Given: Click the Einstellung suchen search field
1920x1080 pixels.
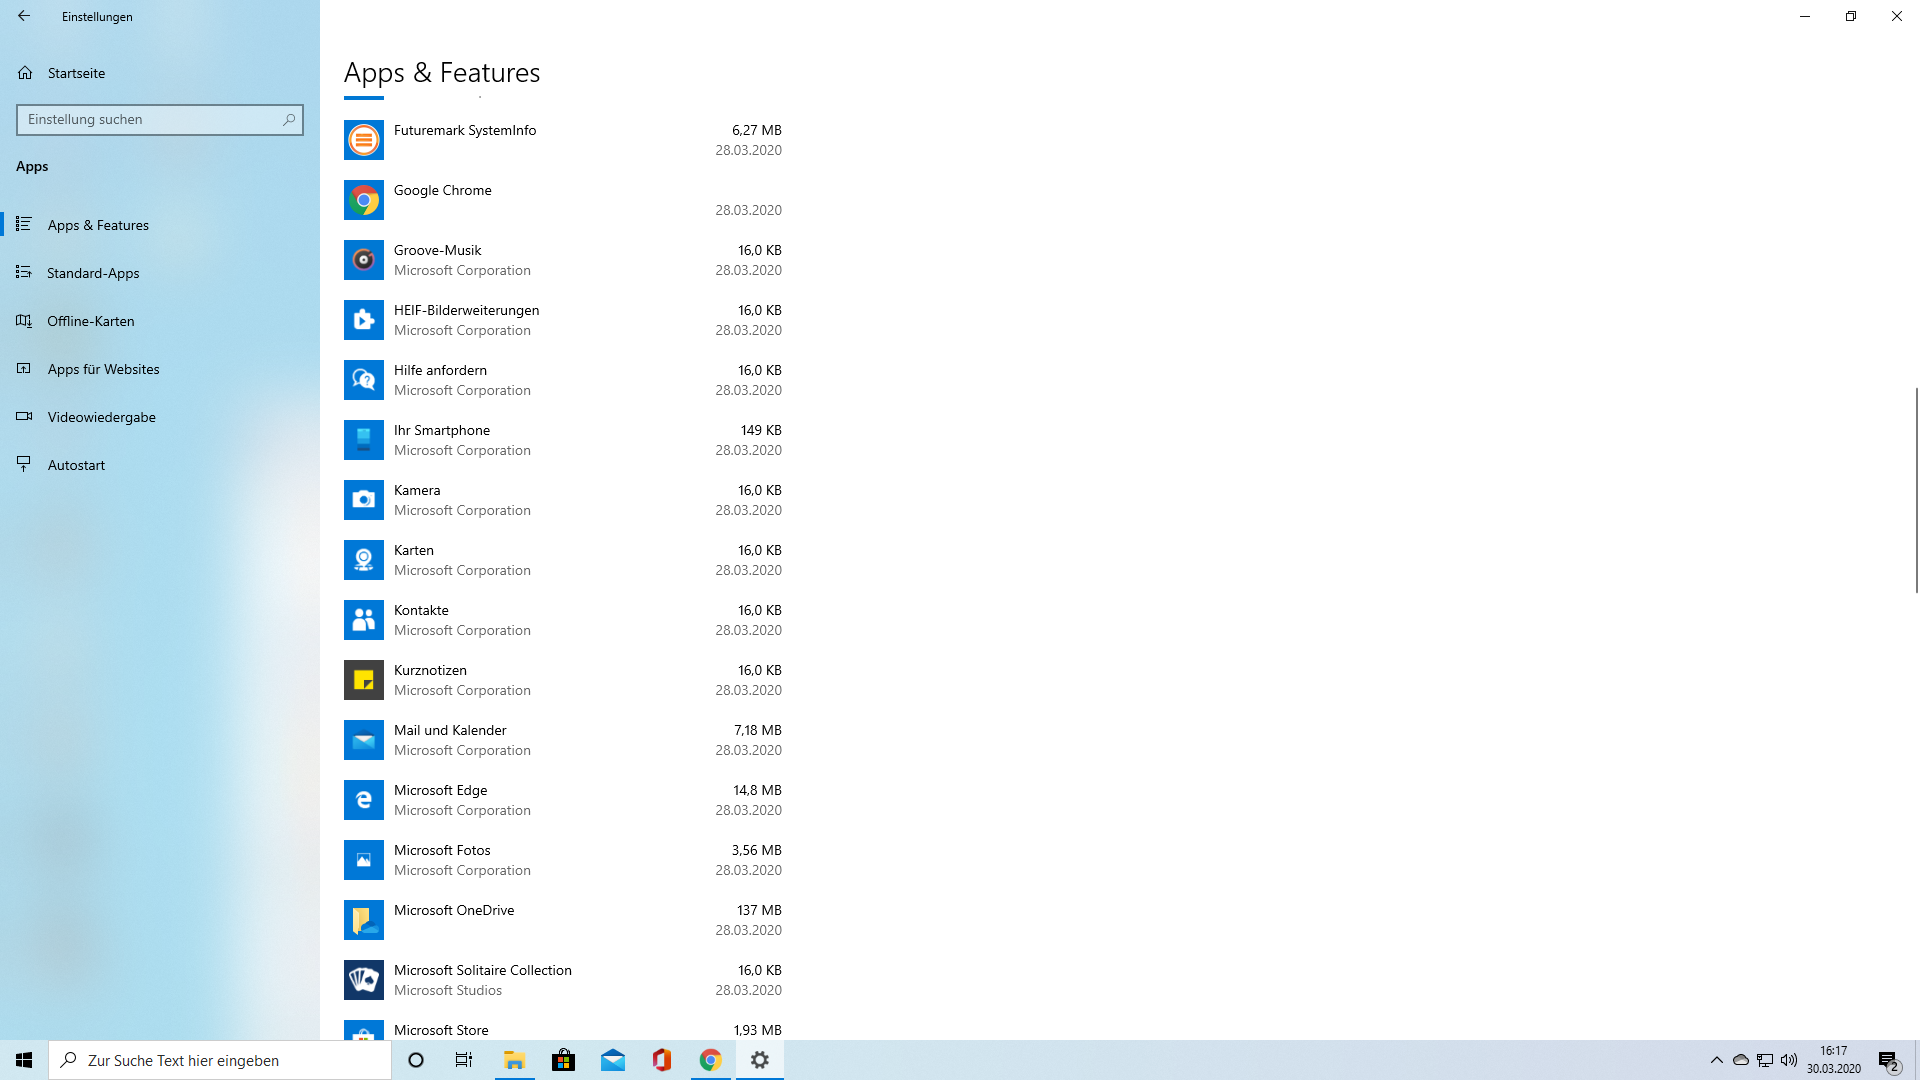Looking at the screenshot, I should tap(150, 120).
